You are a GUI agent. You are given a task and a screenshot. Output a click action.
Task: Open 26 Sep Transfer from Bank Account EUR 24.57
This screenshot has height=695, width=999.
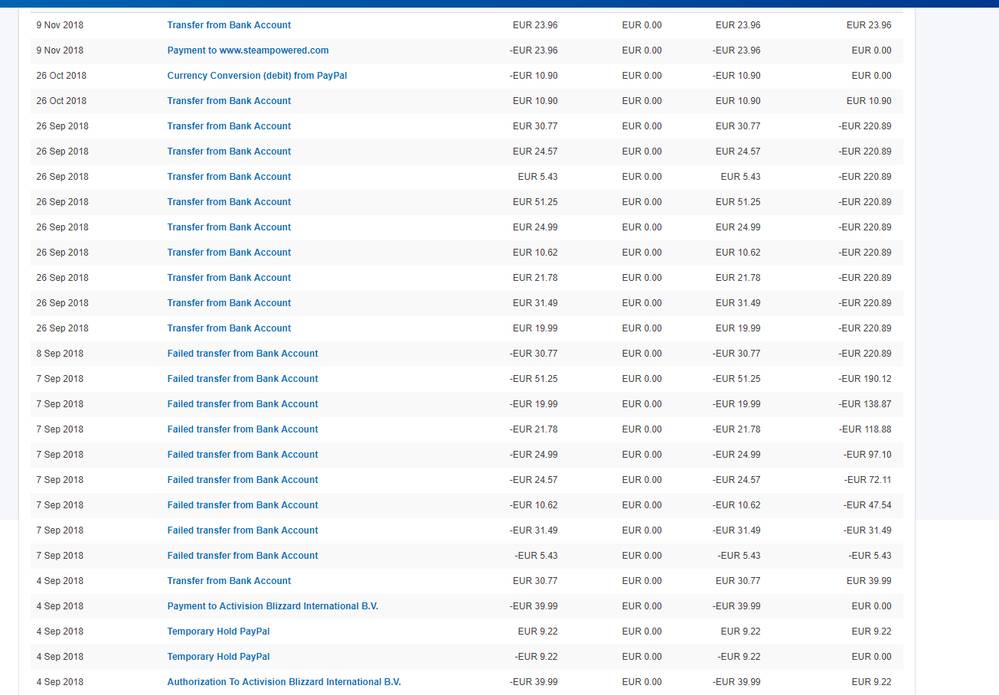click(229, 151)
